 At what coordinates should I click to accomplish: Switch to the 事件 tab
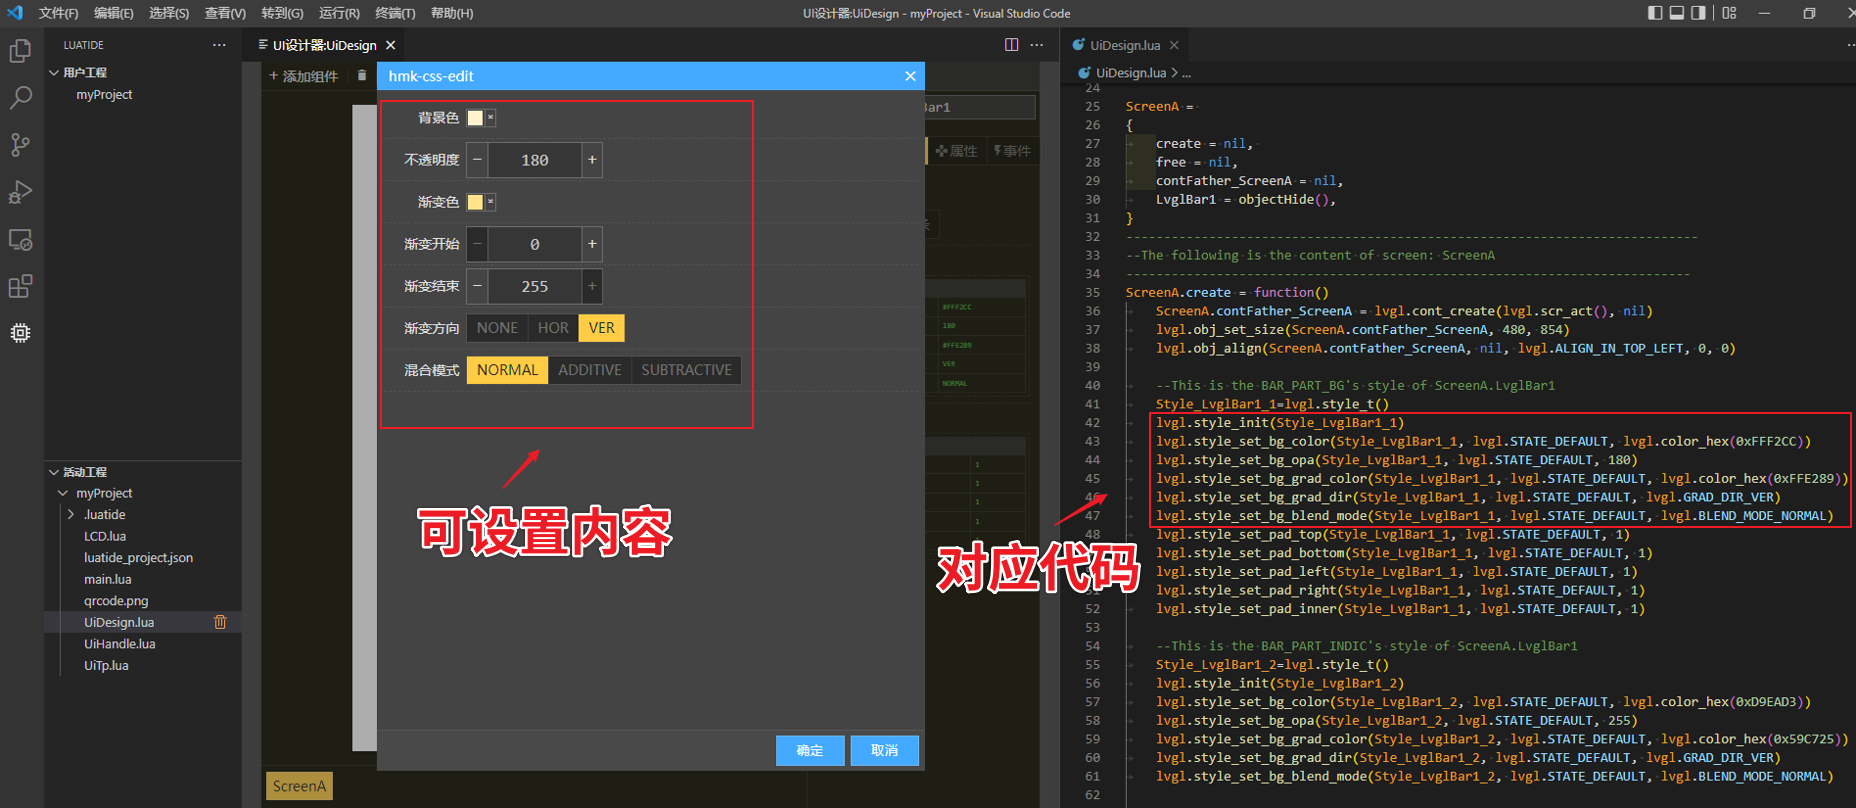coord(1012,151)
